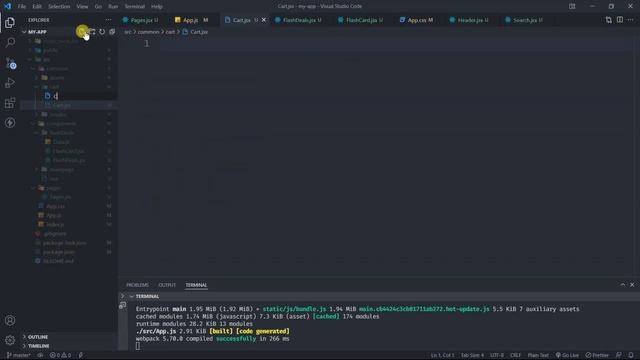Open the Thunder Client lightning icon

point(10,122)
